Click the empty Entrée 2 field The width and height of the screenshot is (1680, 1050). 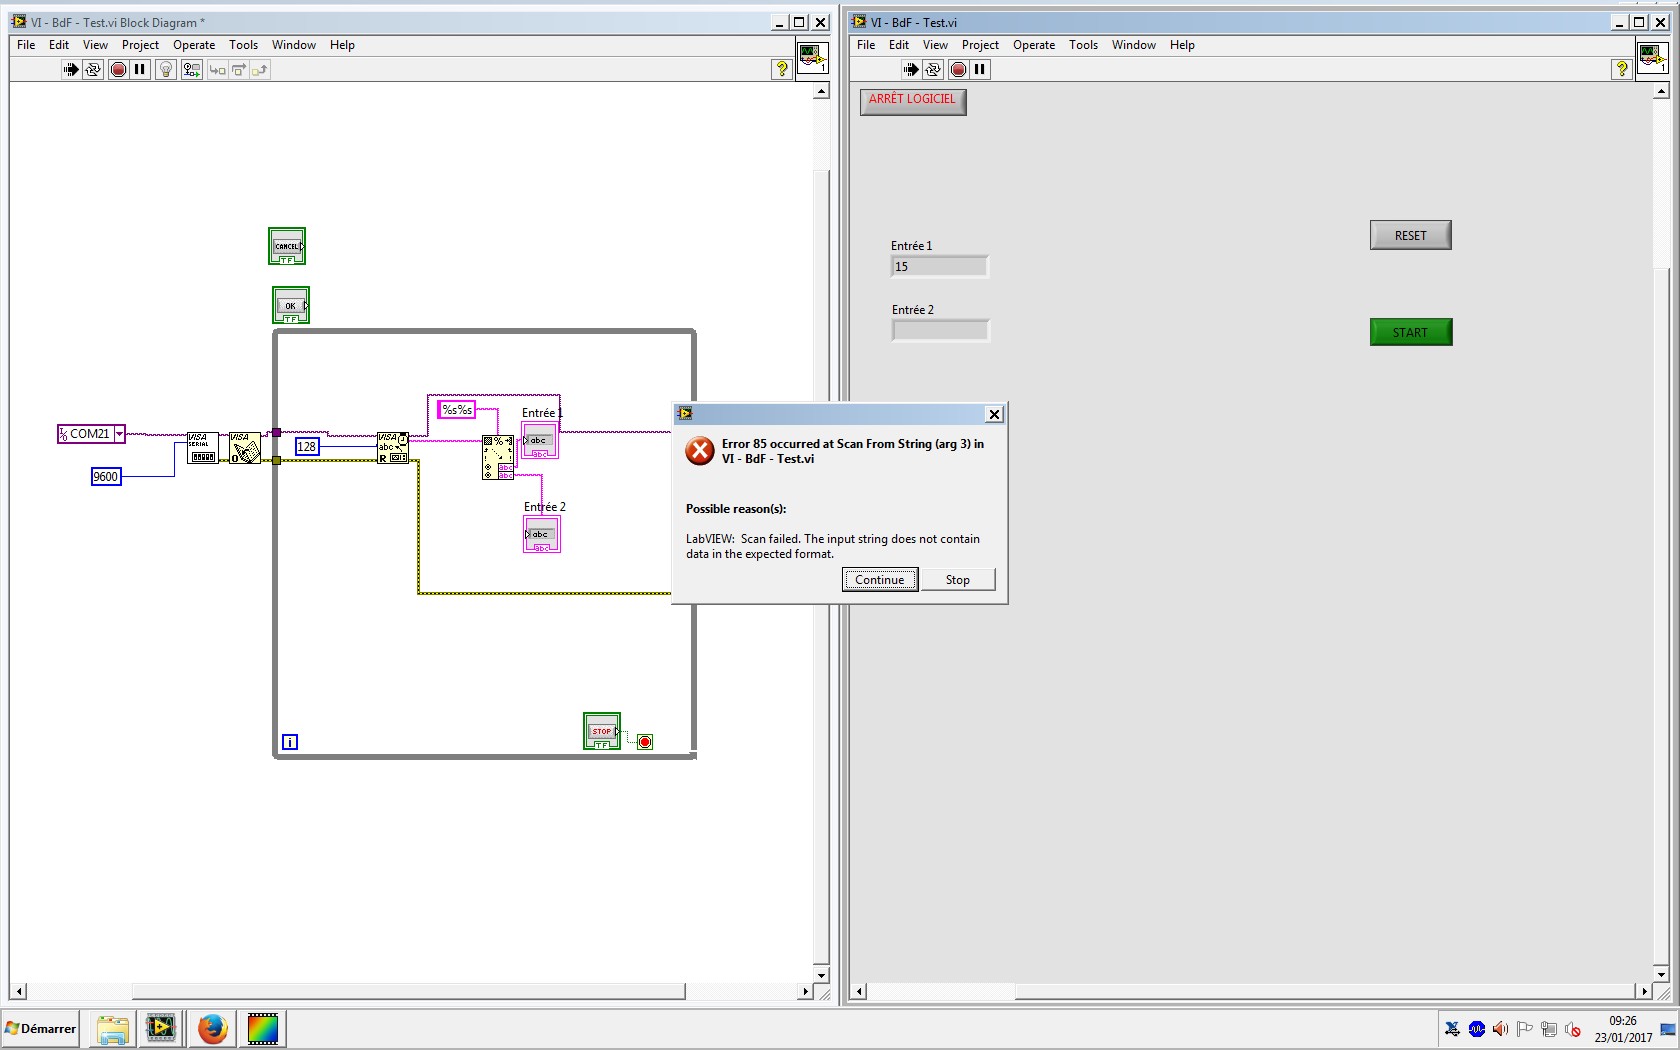[940, 330]
